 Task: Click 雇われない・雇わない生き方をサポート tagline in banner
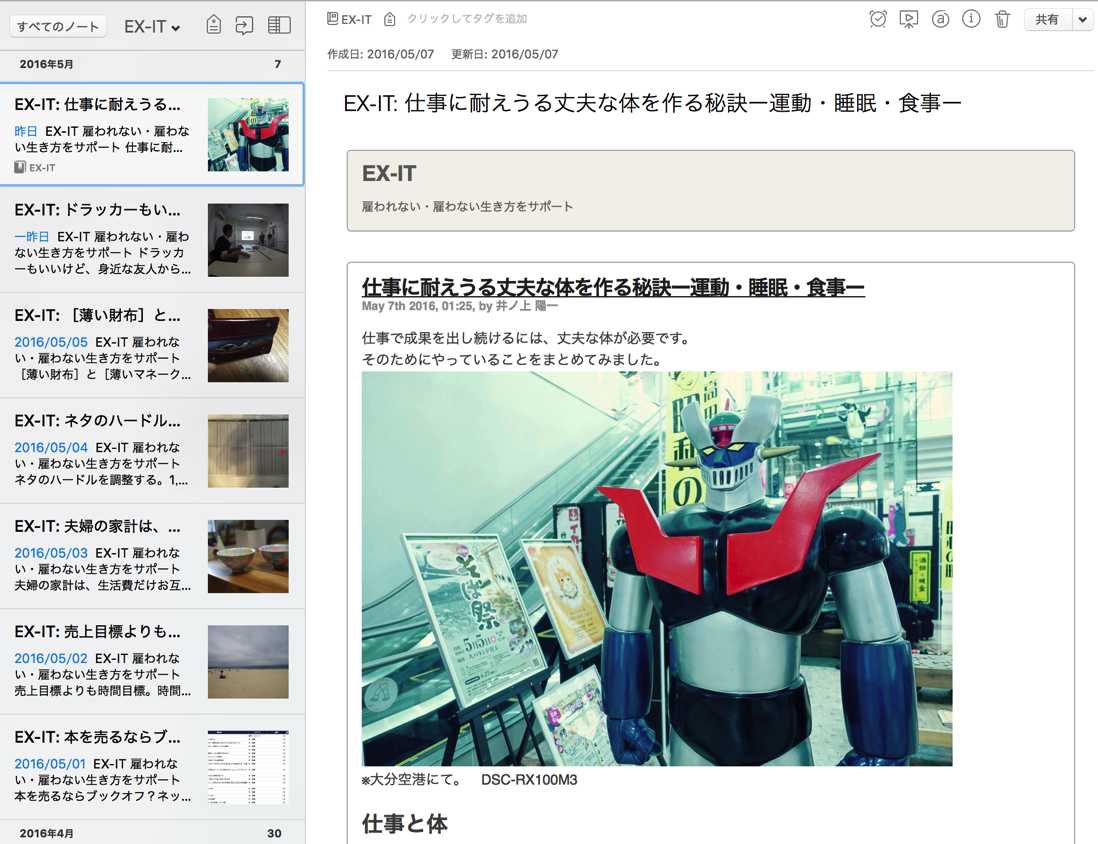468,207
